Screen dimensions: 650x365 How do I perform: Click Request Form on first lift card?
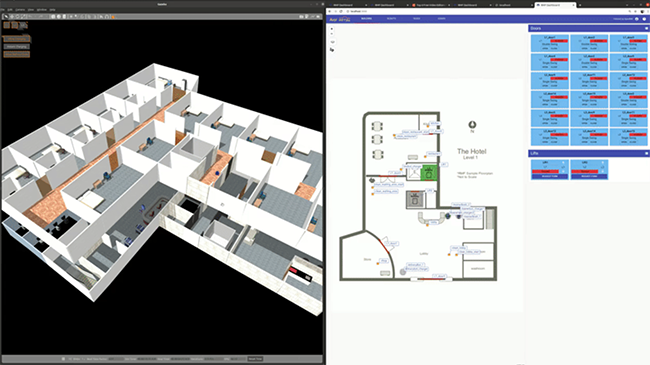pos(550,176)
